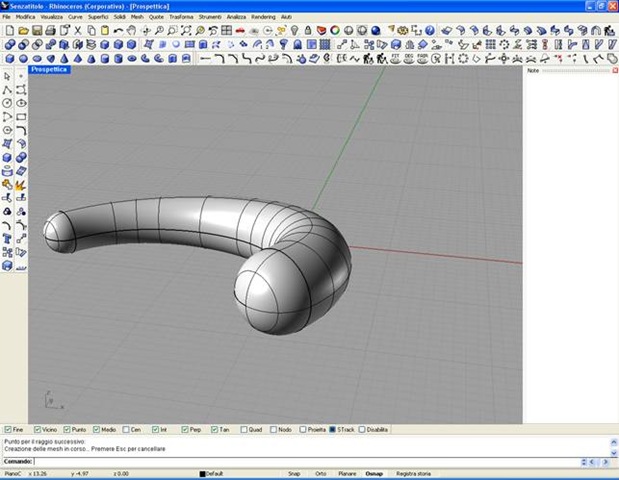
Task: Save the model with the floppy icon
Action: pyautogui.click(x=37, y=31)
